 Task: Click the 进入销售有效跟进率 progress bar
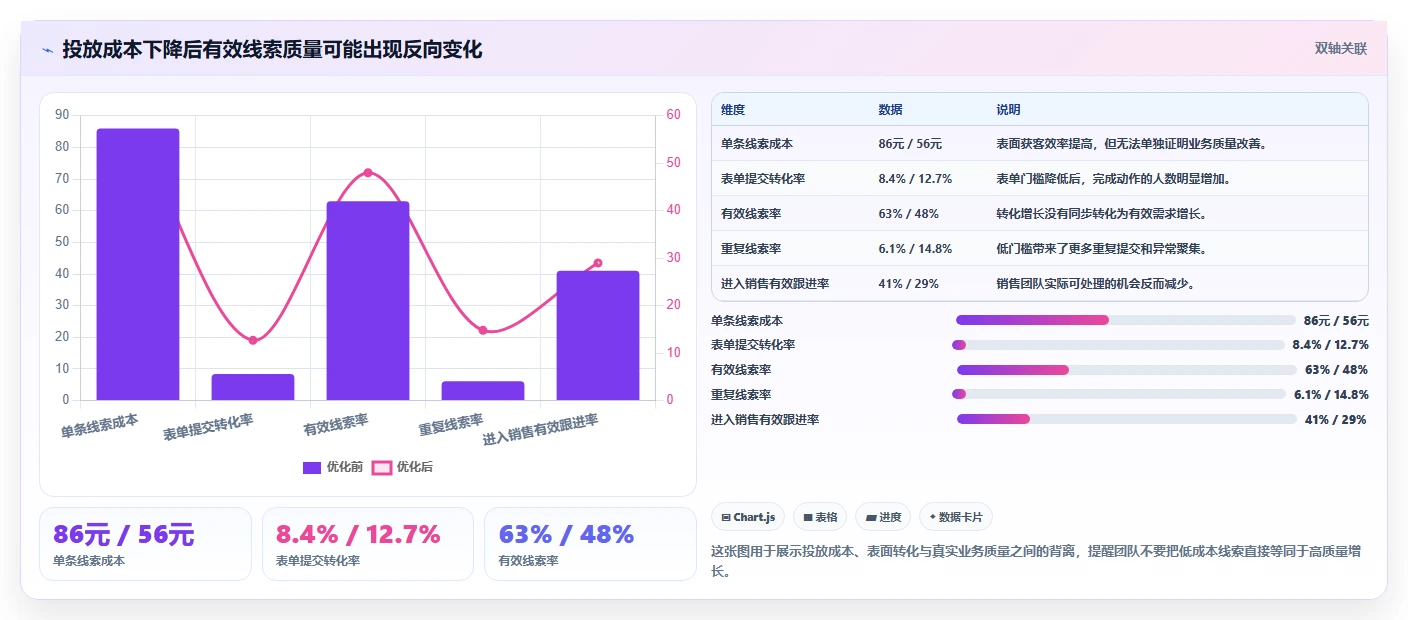click(x=1127, y=419)
